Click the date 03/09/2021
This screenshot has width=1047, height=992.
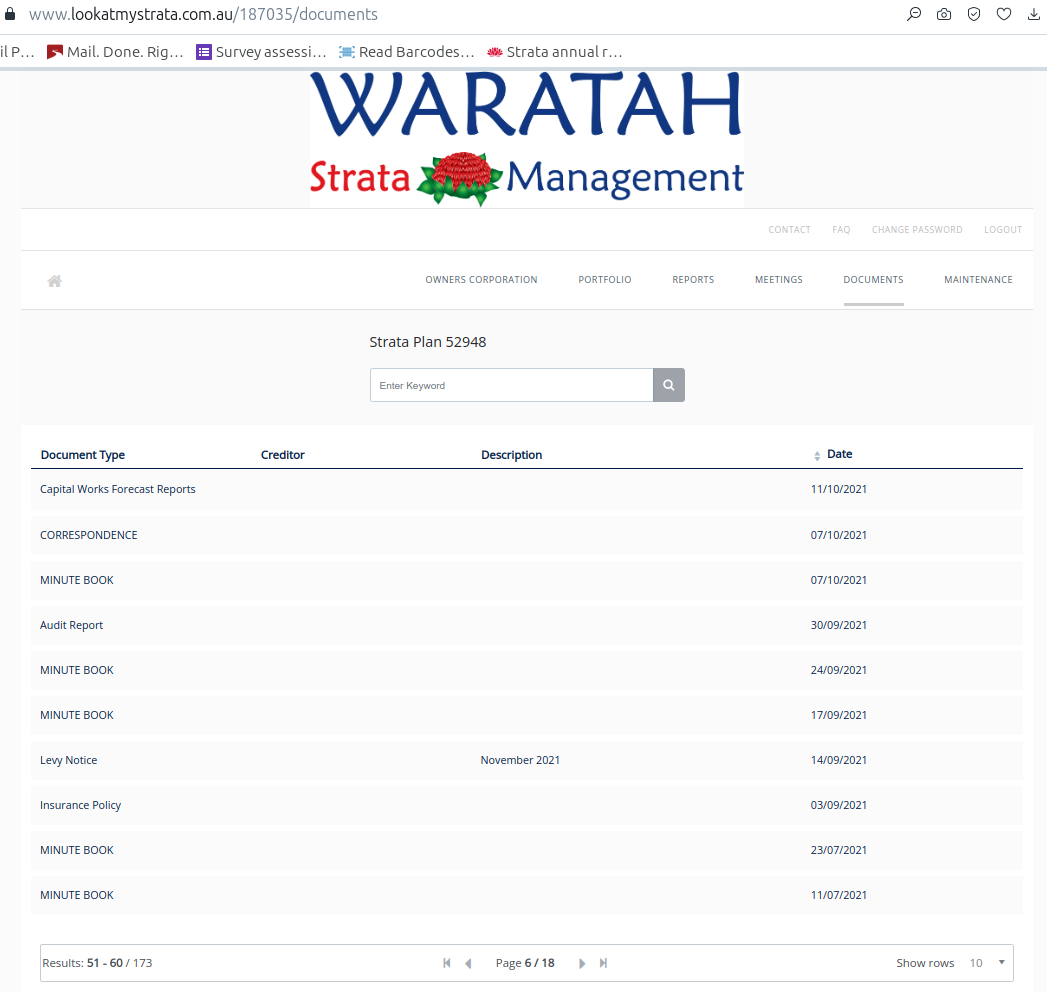tap(839, 805)
